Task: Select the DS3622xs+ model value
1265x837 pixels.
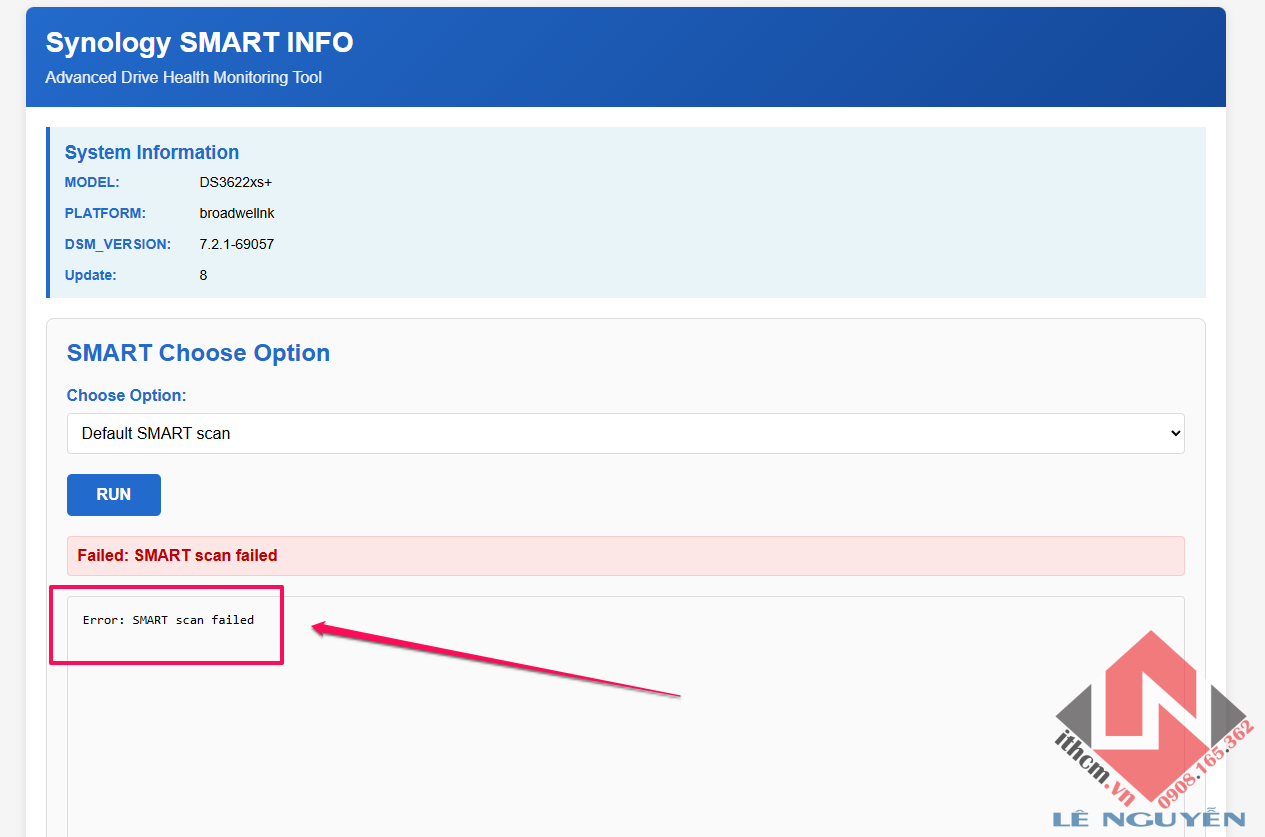Action: coord(235,182)
